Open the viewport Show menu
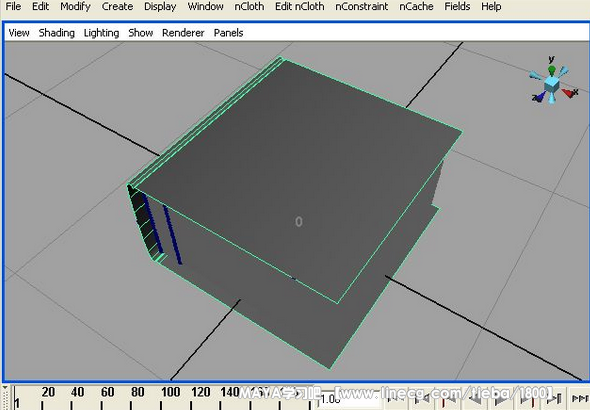 140,33
